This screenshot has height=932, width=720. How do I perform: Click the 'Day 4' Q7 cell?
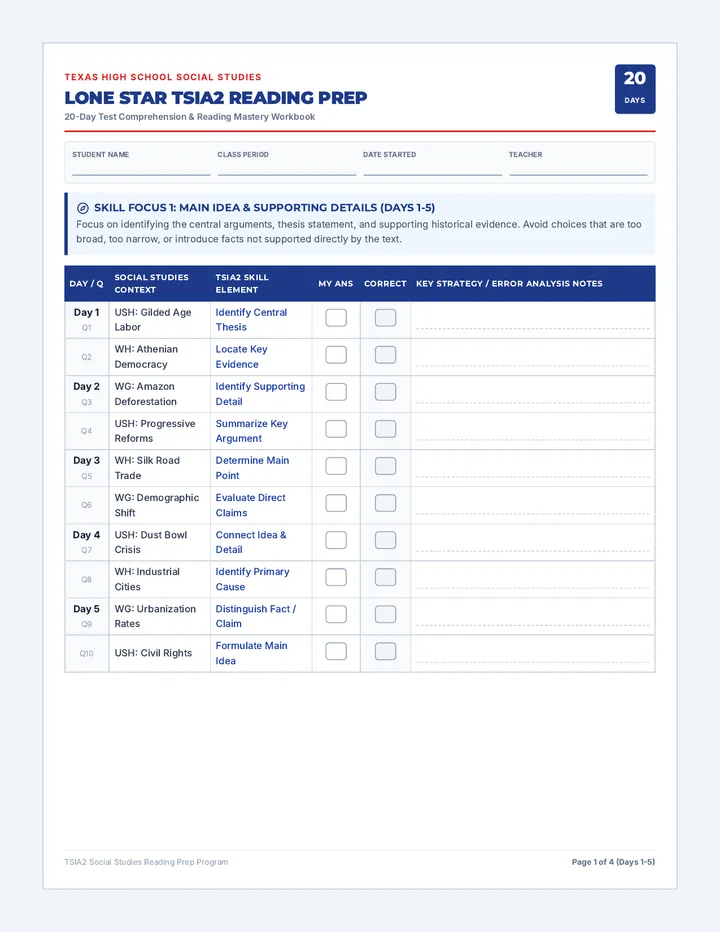click(87, 542)
